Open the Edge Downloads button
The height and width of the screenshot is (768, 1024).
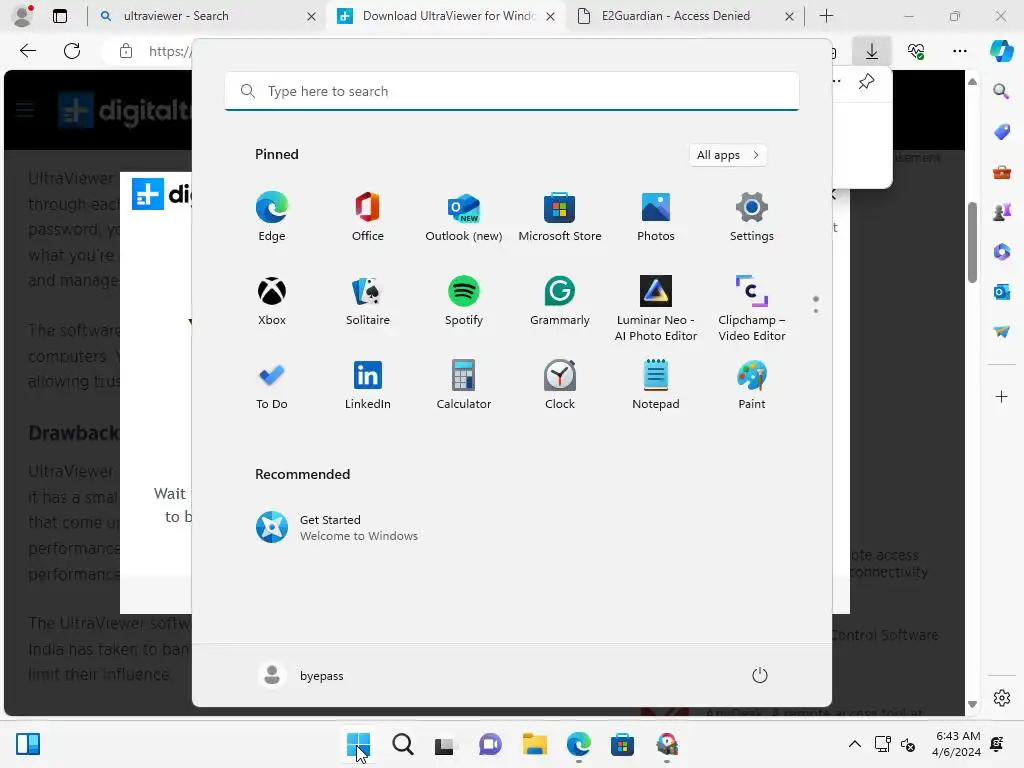[872, 51]
